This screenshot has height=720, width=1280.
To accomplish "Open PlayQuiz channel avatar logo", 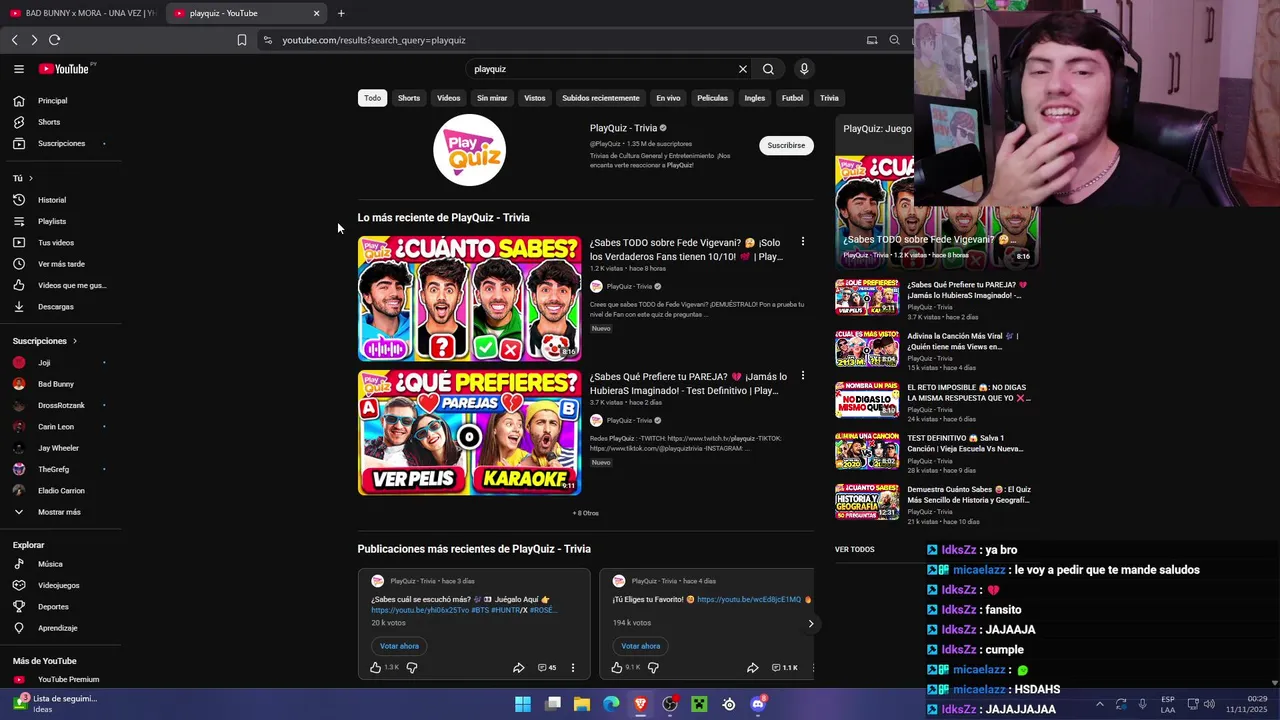I will (x=469, y=150).
